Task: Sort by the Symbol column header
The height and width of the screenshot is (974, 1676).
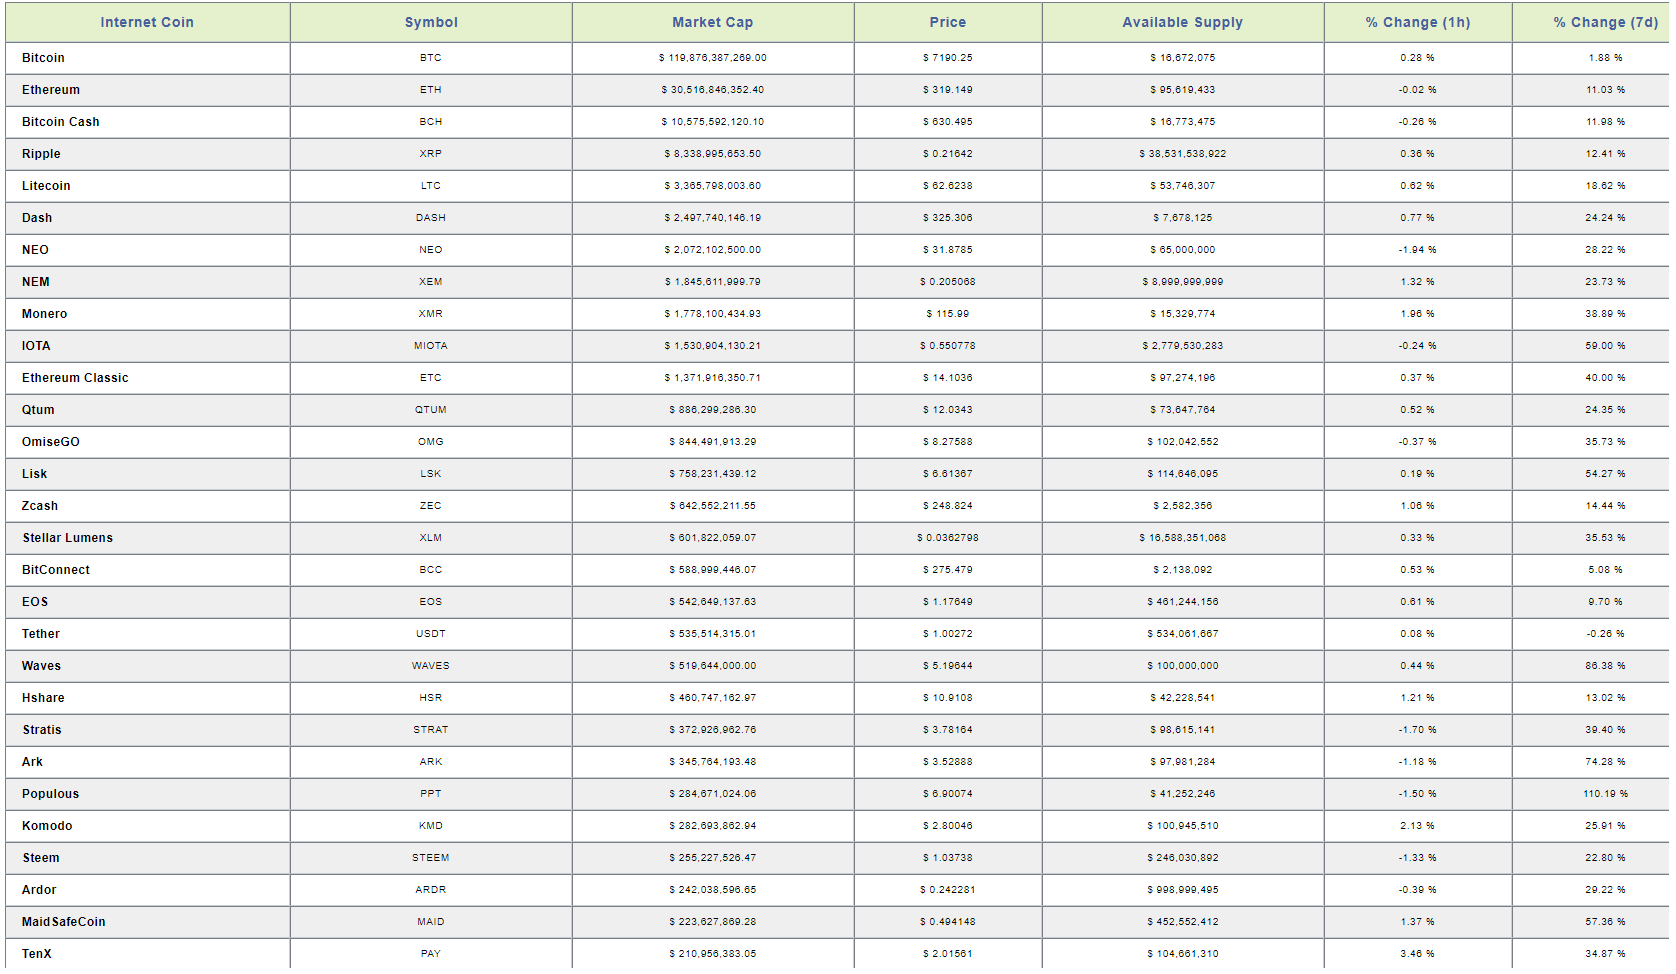Action: point(431,22)
